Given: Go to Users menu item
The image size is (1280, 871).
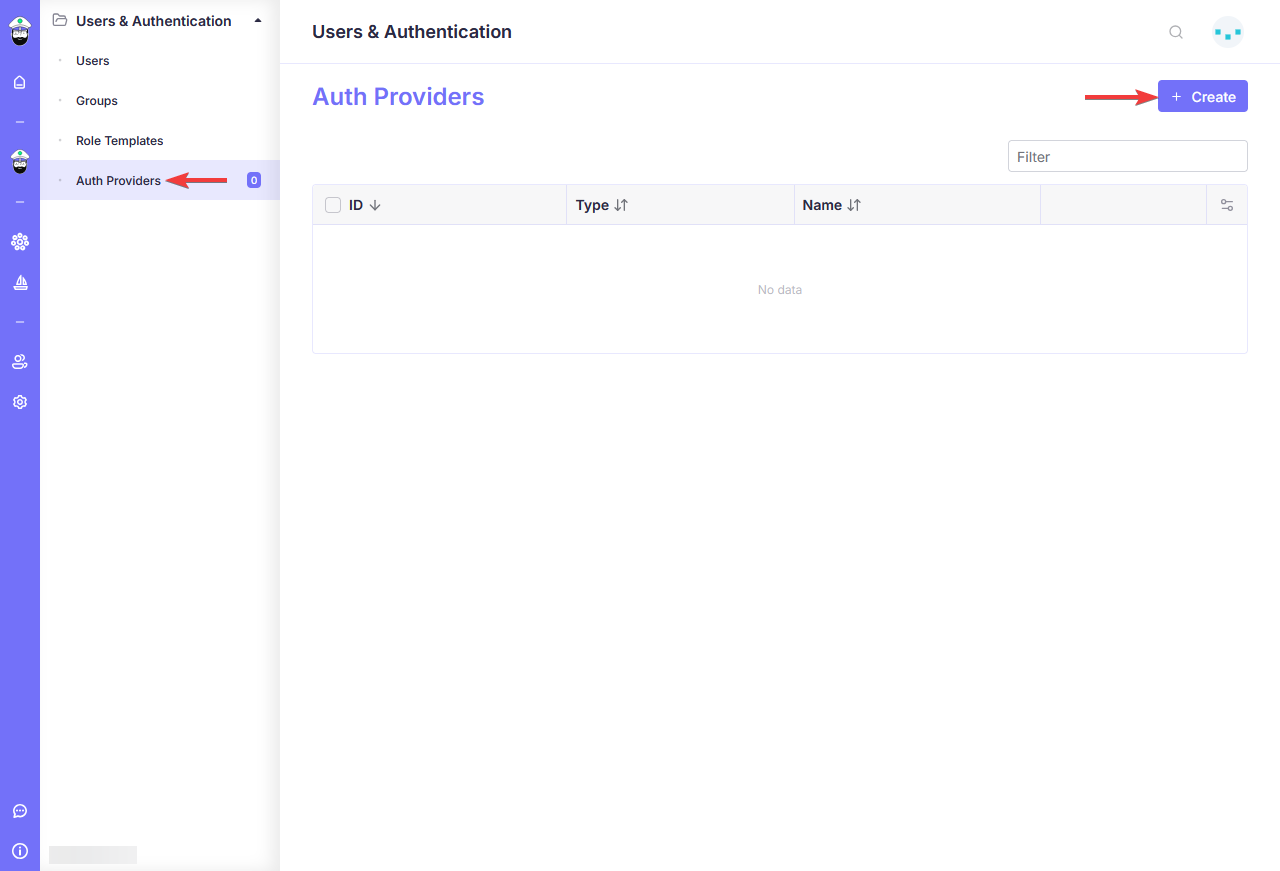Looking at the screenshot, I should pyautogui.click(x=93, y=61).
